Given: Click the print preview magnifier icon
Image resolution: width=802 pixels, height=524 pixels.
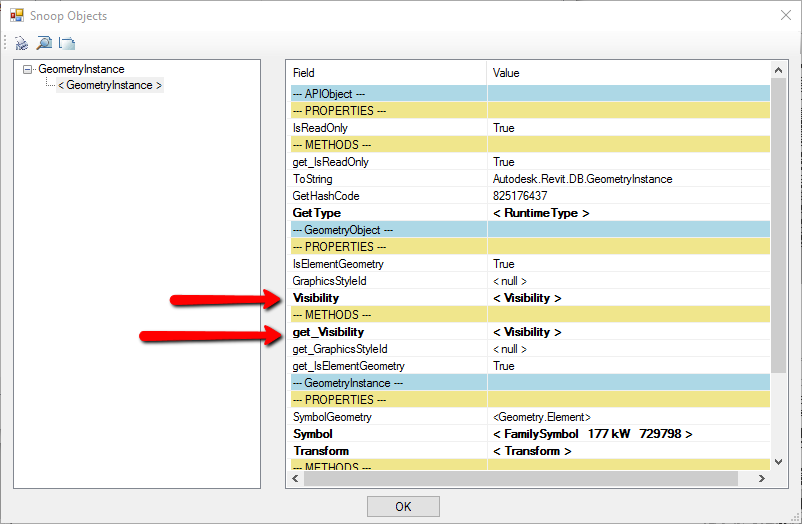Looking at the screenshot, I should [44, 43].
